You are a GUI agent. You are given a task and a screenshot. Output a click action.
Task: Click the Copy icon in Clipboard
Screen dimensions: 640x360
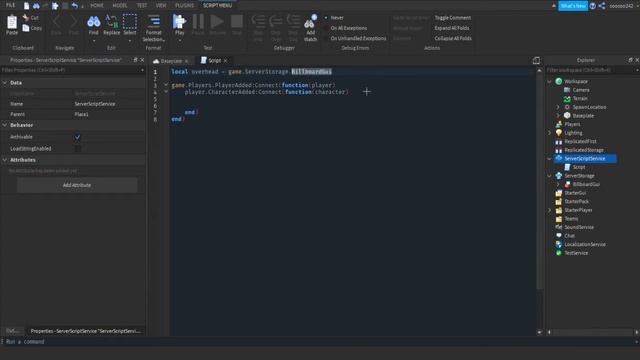click(x=26, y=28)
